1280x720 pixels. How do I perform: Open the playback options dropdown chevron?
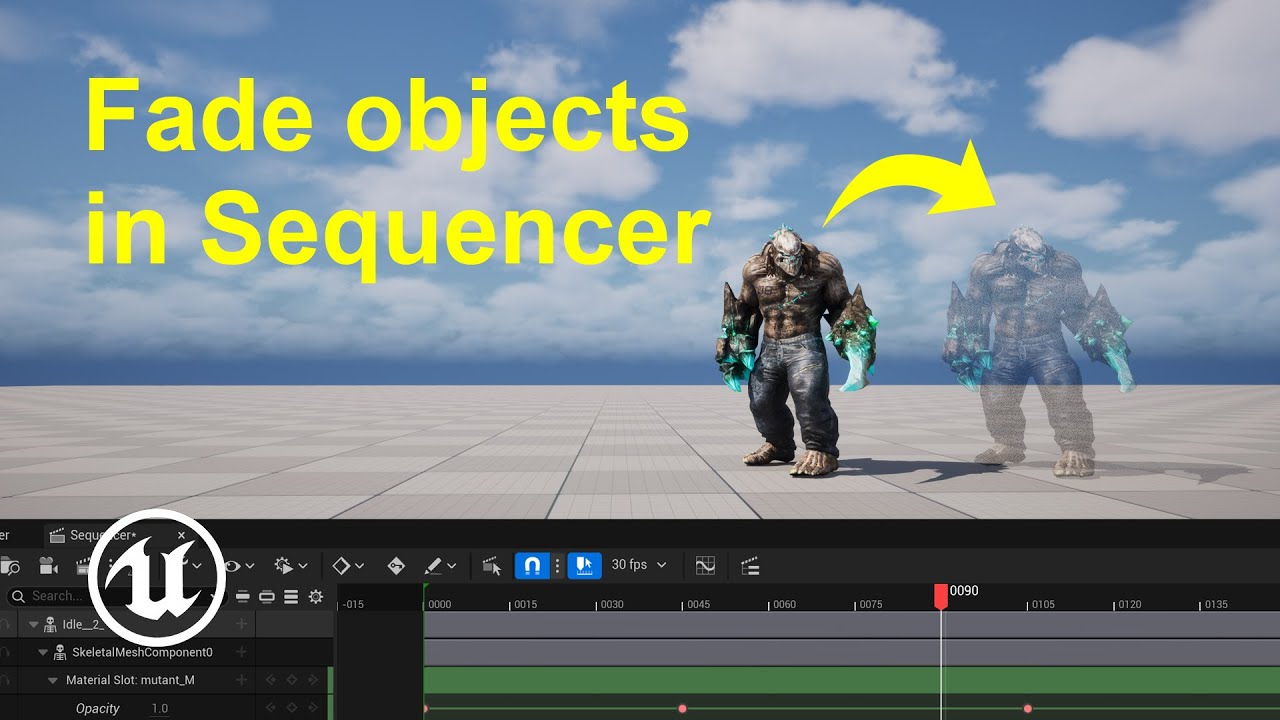pos(302,566)
